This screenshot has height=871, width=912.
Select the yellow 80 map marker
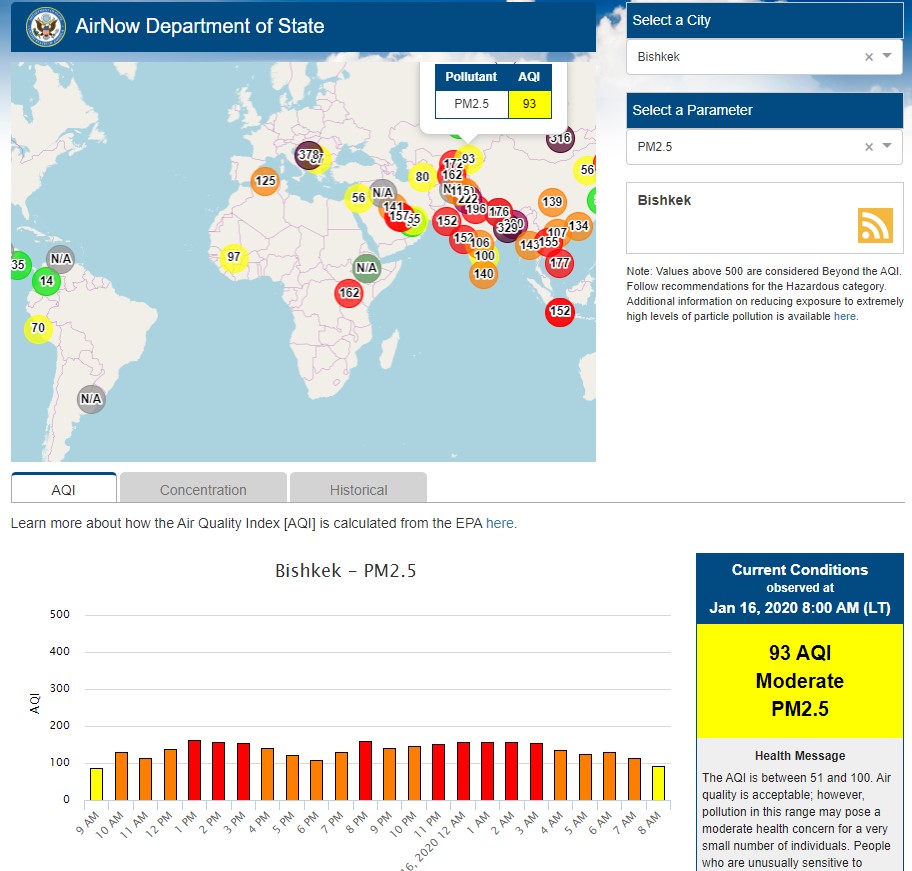point(422,177)
